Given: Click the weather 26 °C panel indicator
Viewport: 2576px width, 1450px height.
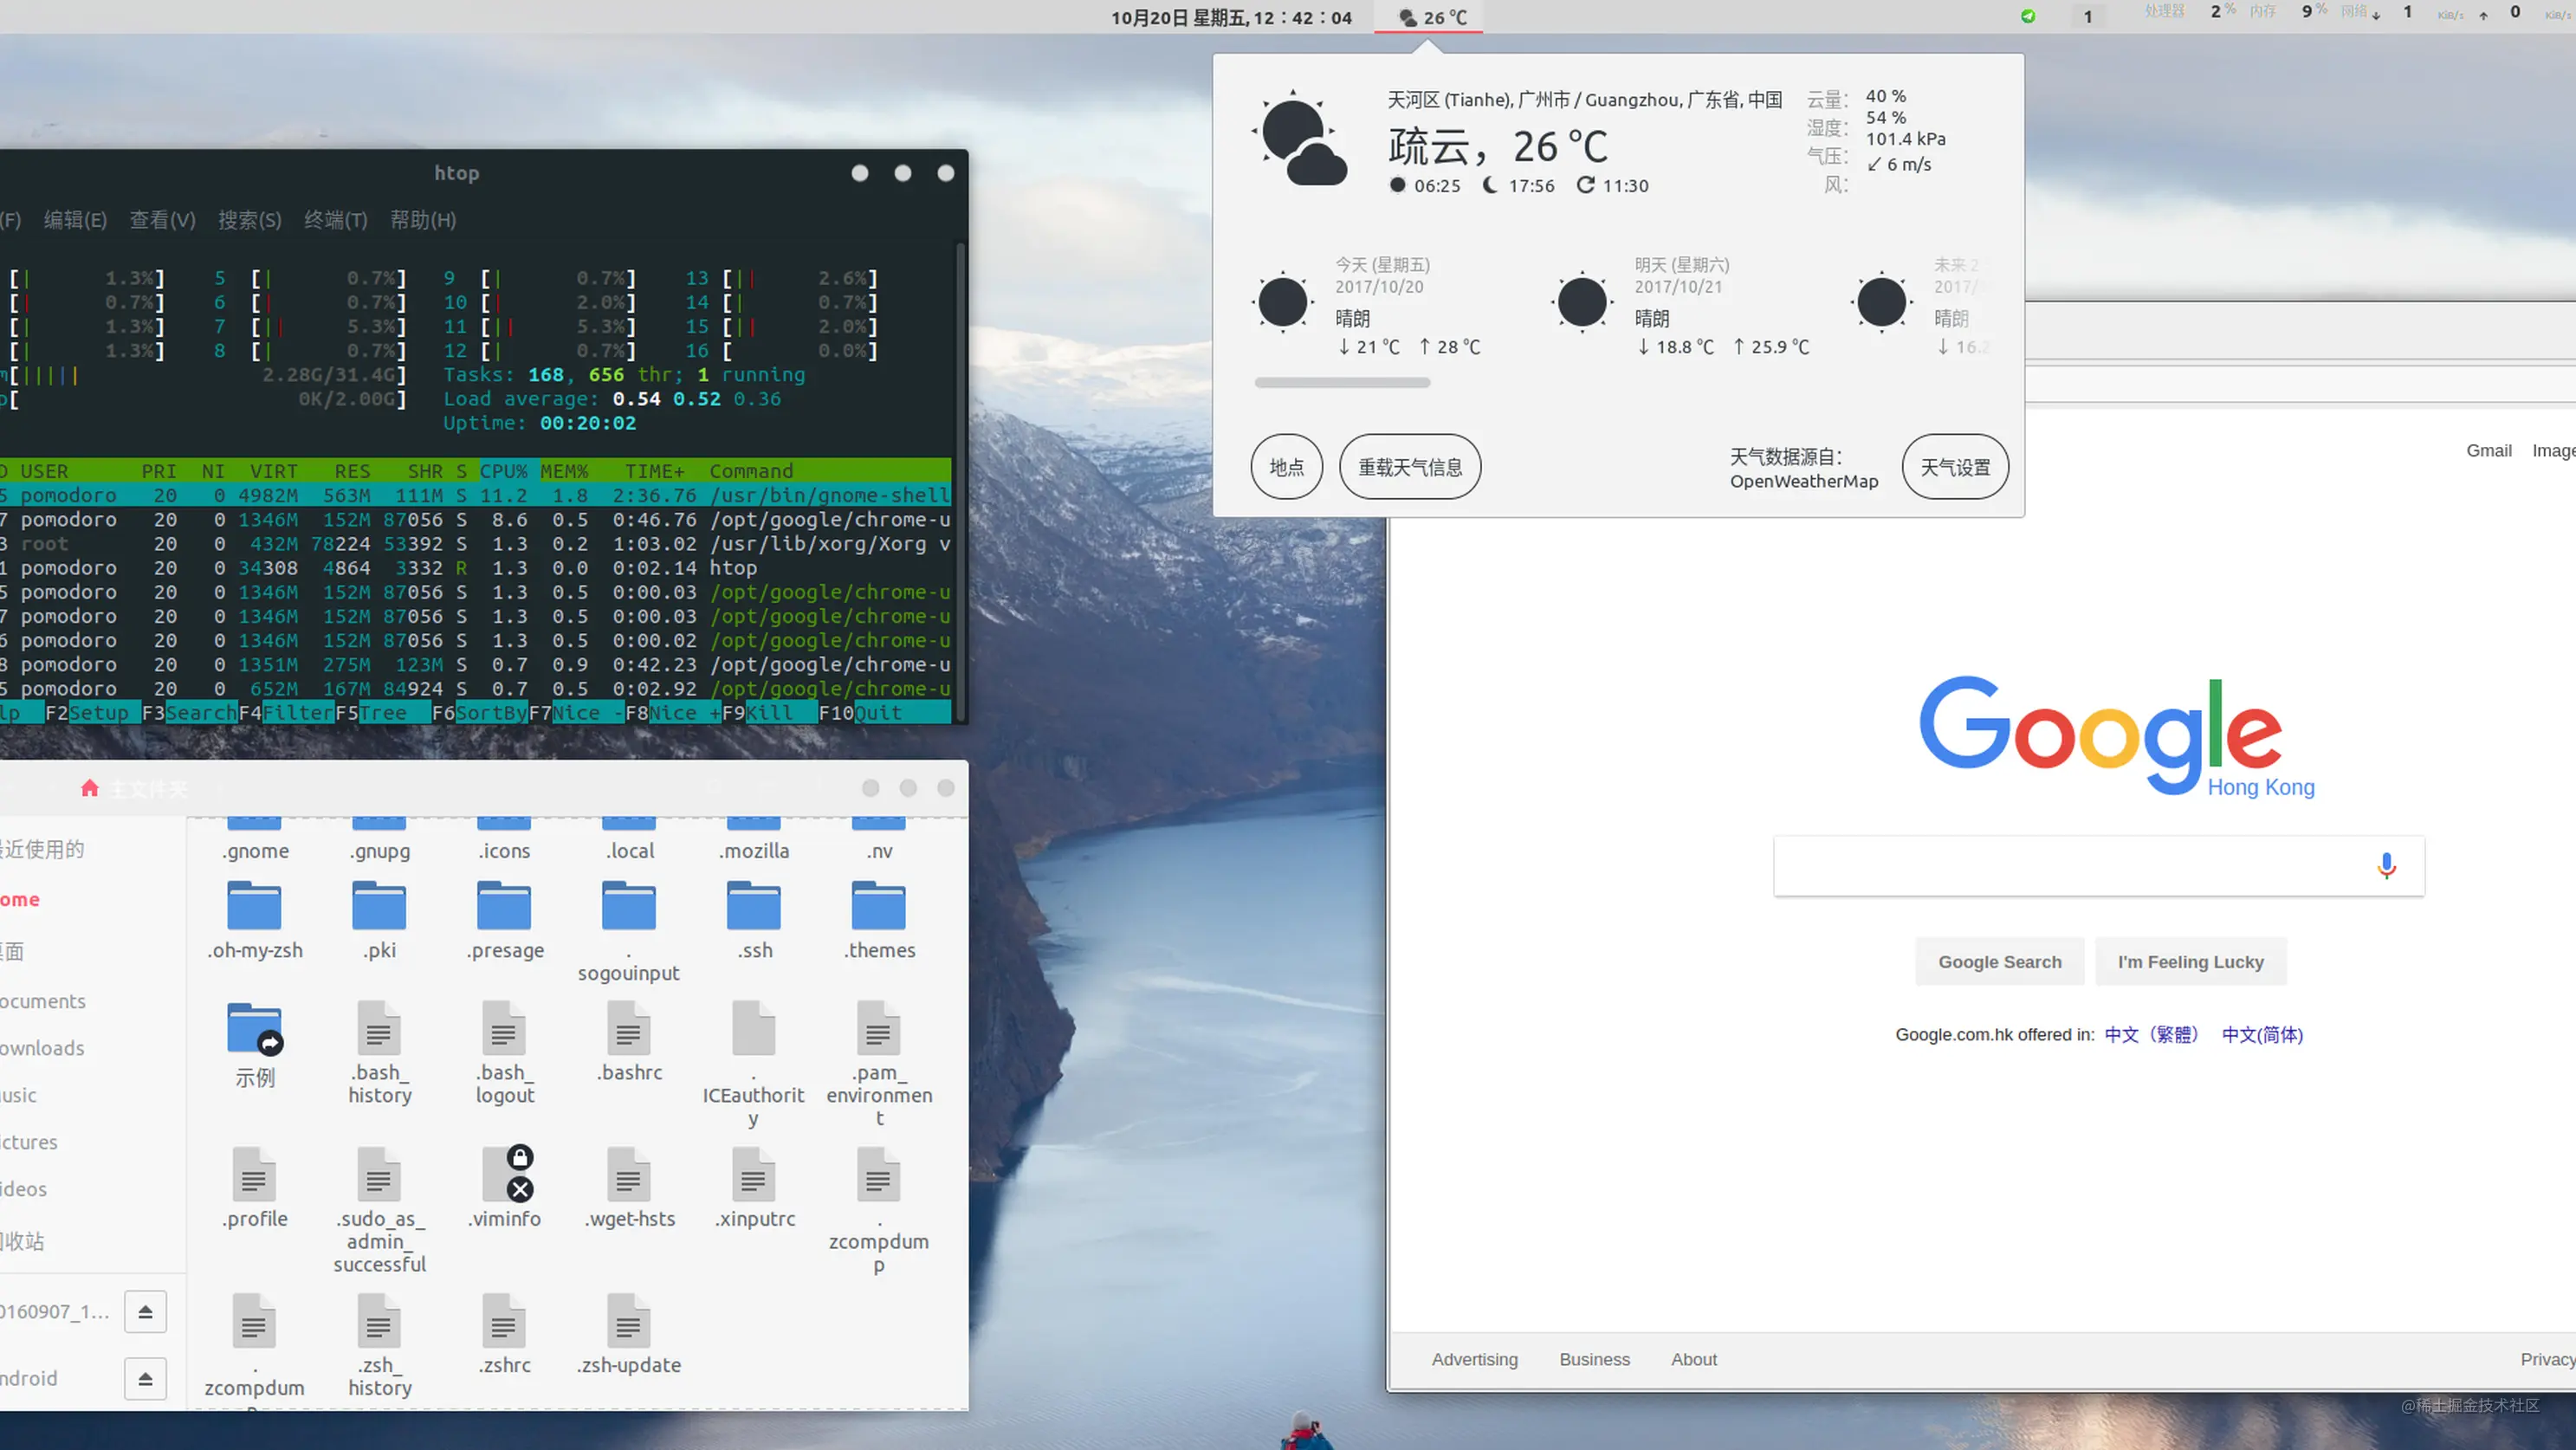Looking at the screenshot, I should pos(1431,17).
